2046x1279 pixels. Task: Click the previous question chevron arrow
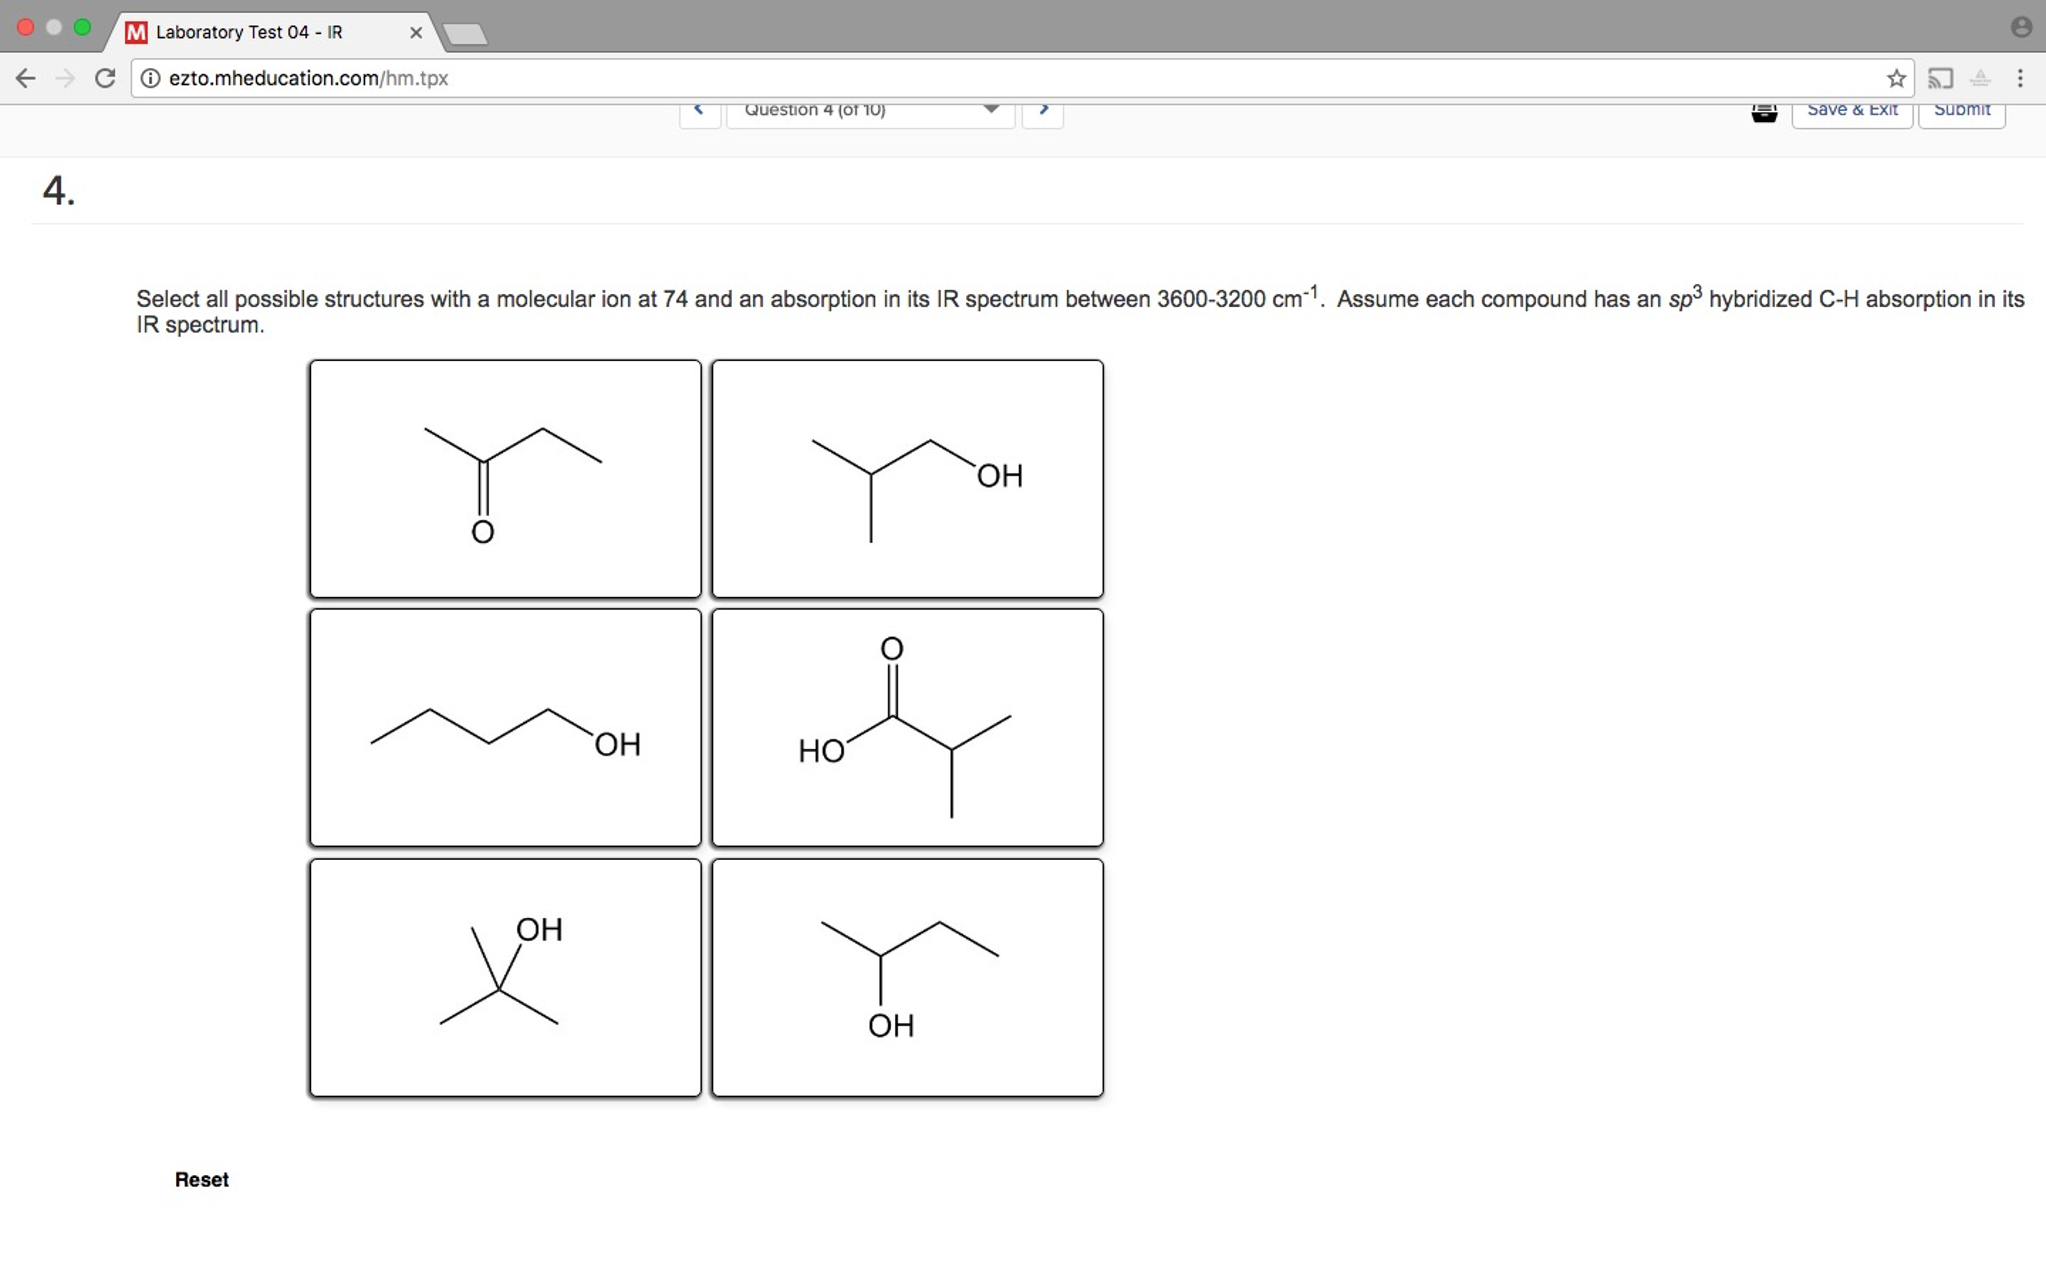click(699, 110)
